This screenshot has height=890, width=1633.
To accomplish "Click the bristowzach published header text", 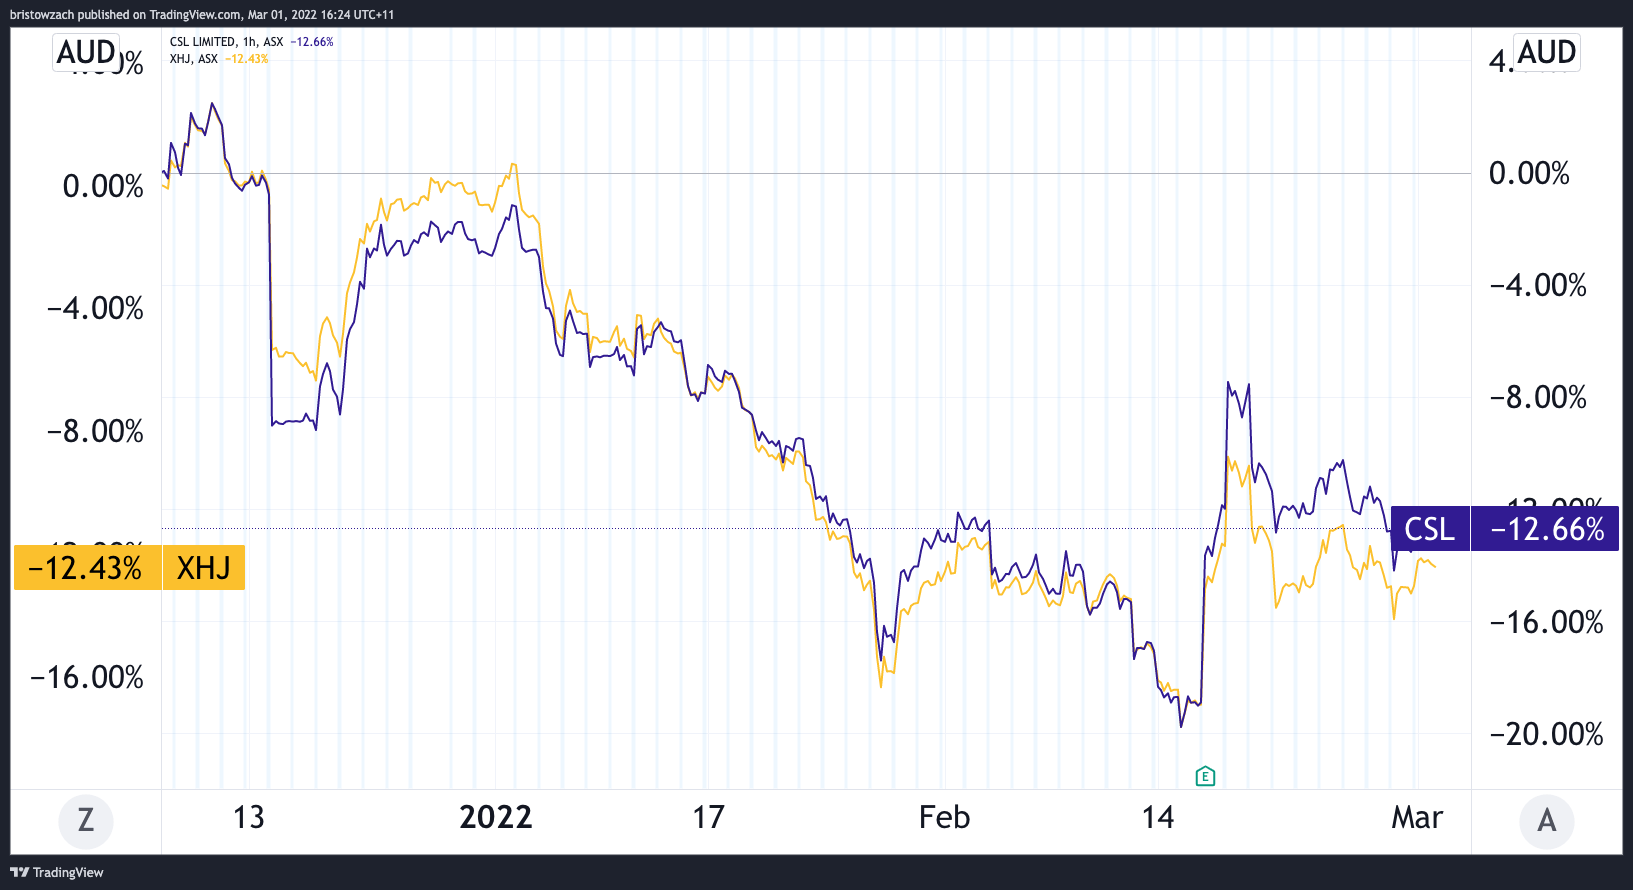I will [202, 14].
